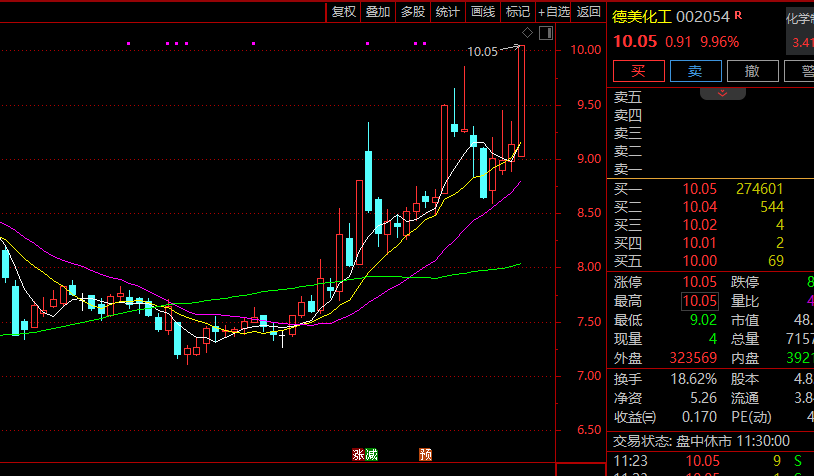This screenshot has width=814, height=476.
Task: Click the red 涨 event marker
Action: (x=357, y=454)
